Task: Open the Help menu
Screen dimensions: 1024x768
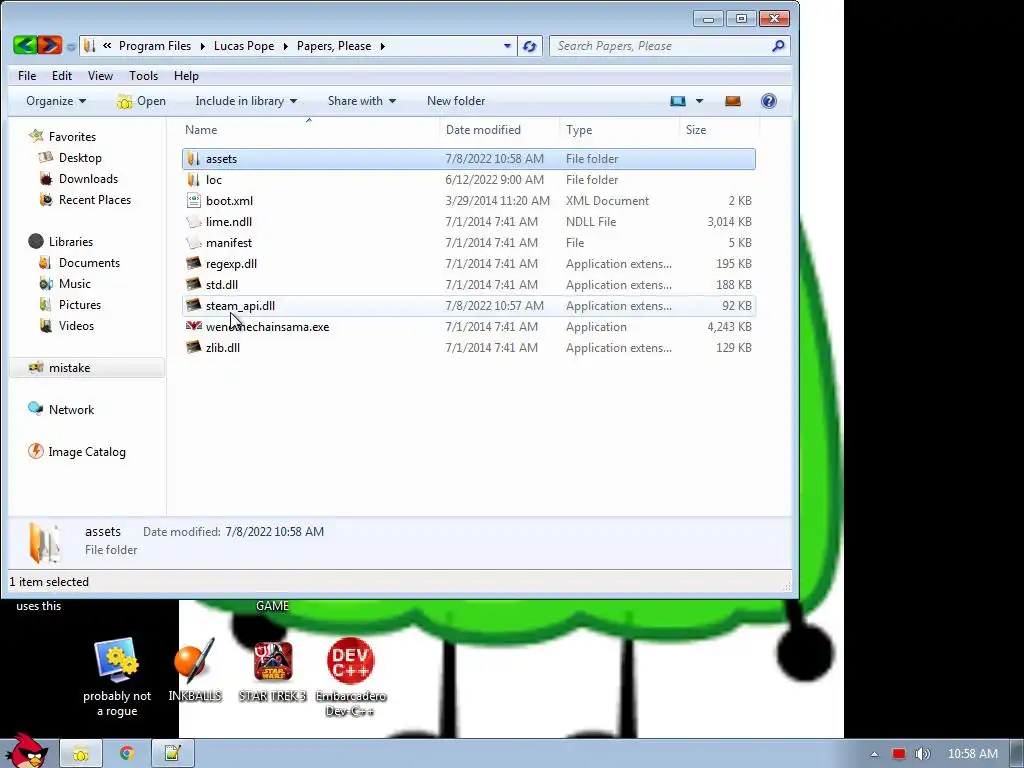Action: [x=186, y=76]
